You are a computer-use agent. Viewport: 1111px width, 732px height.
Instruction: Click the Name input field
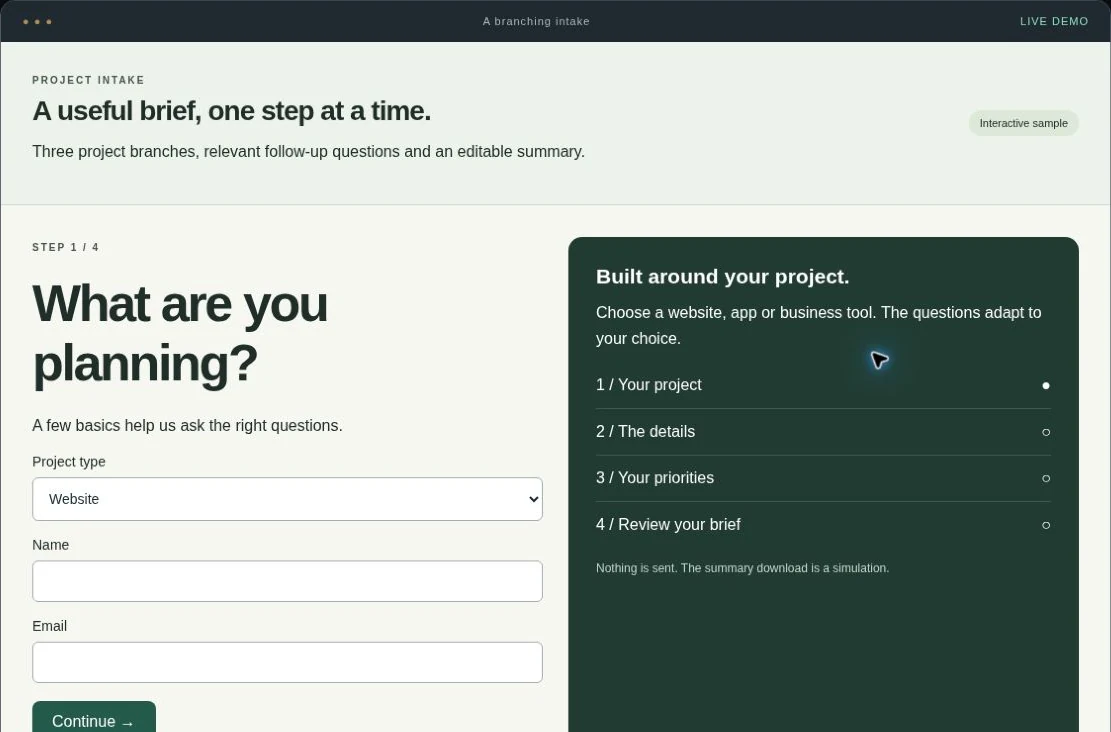click(x=287, y=581)
